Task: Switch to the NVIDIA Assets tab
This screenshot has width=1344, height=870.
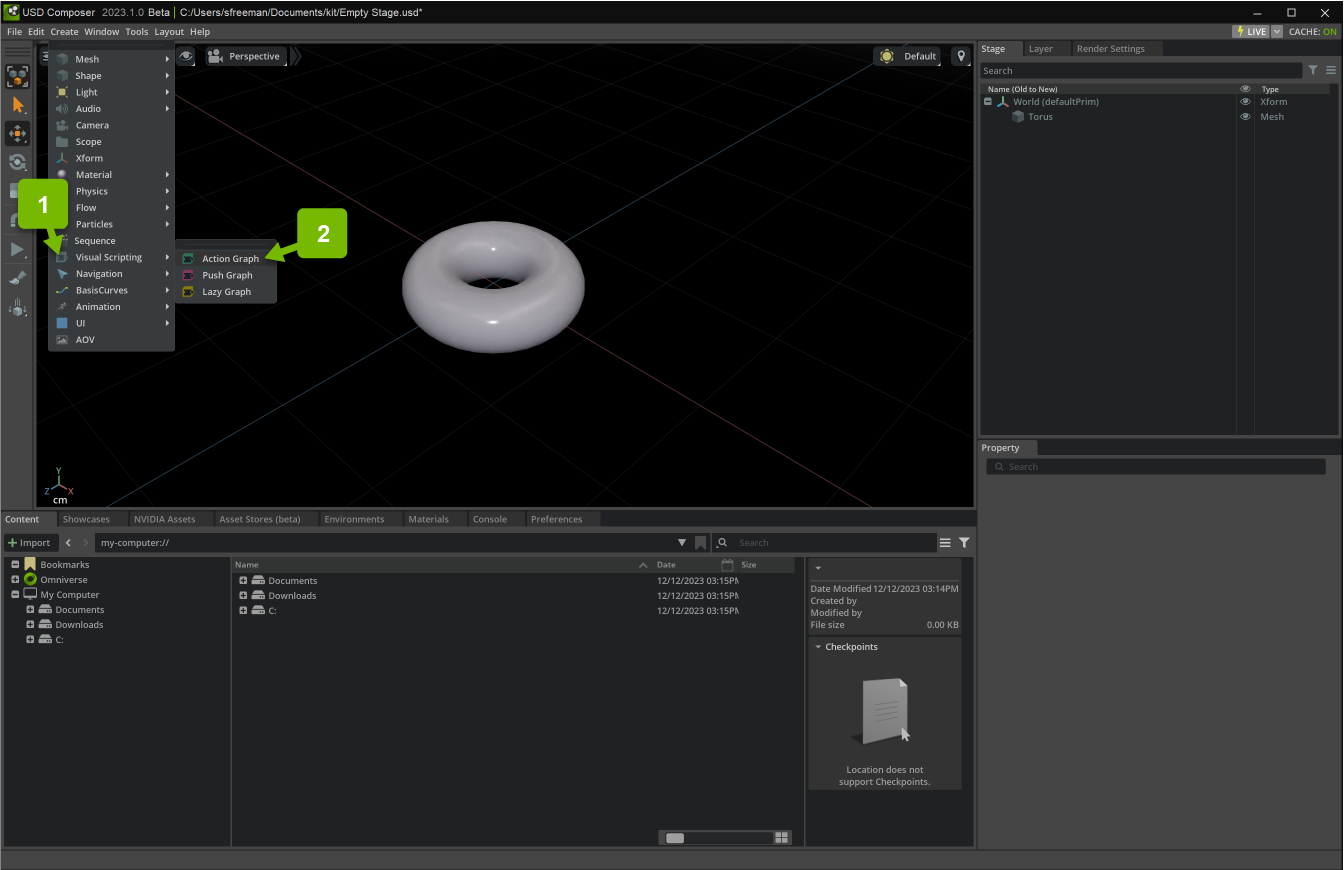Action: click(164, 519)
